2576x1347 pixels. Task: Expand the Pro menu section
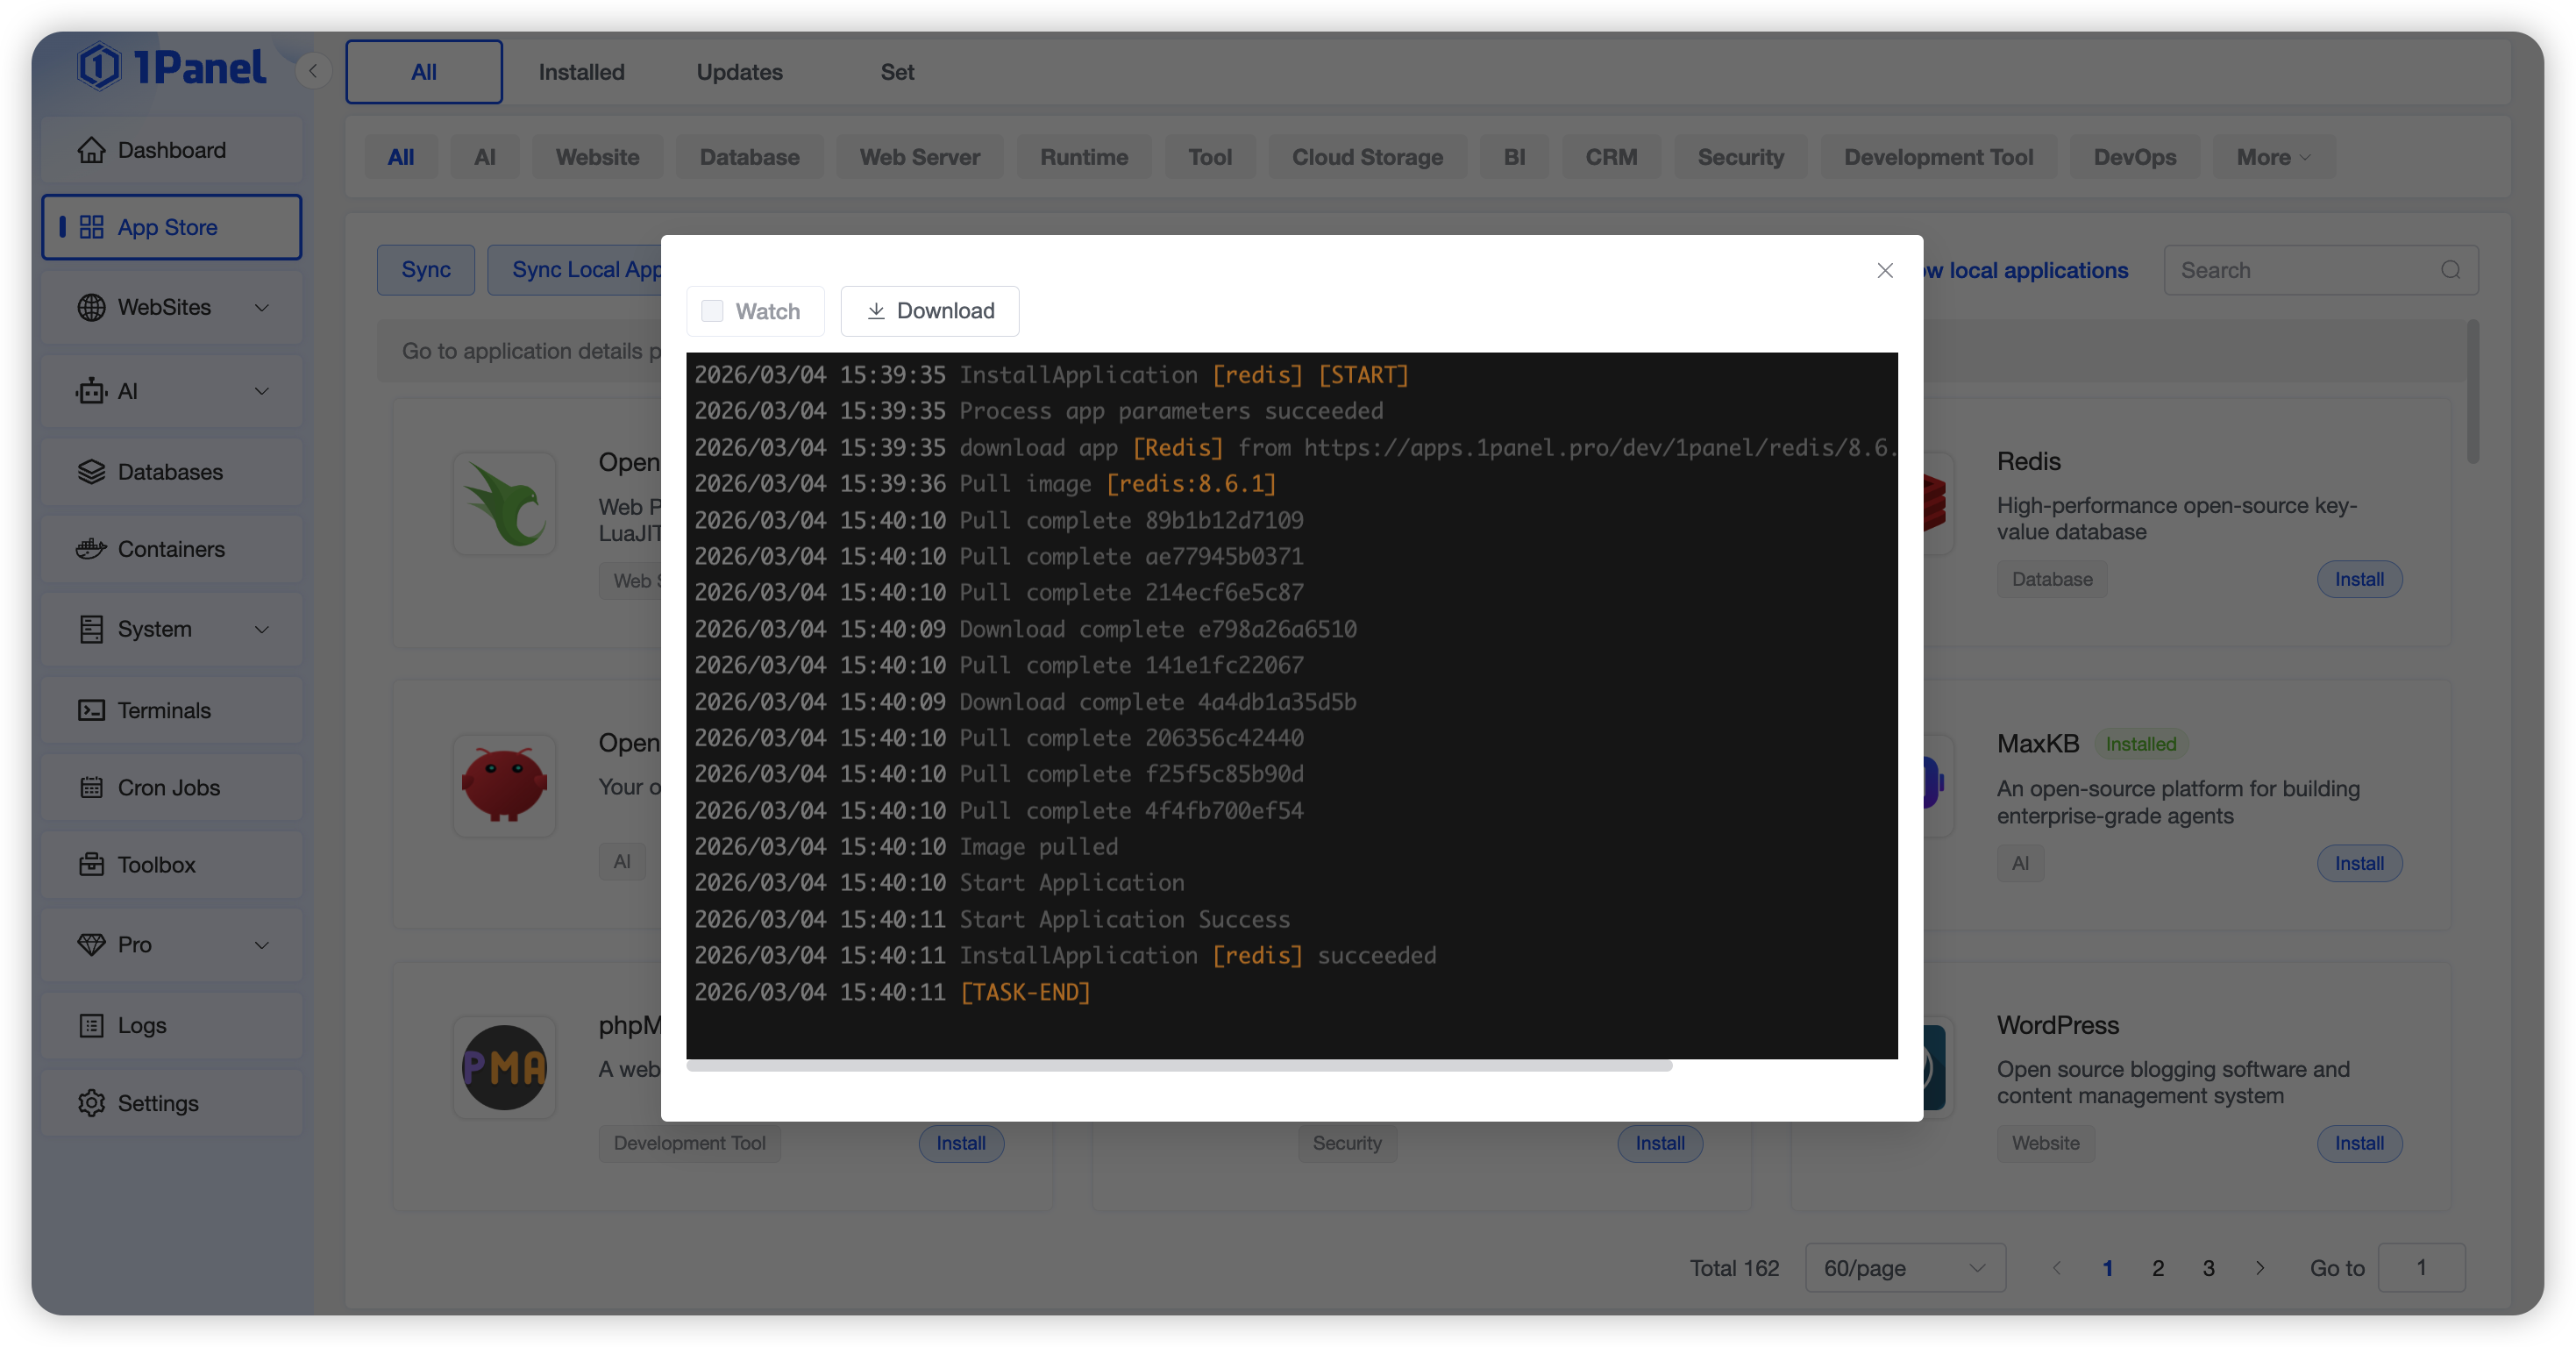pyautogui.click(x=262, y=944)
